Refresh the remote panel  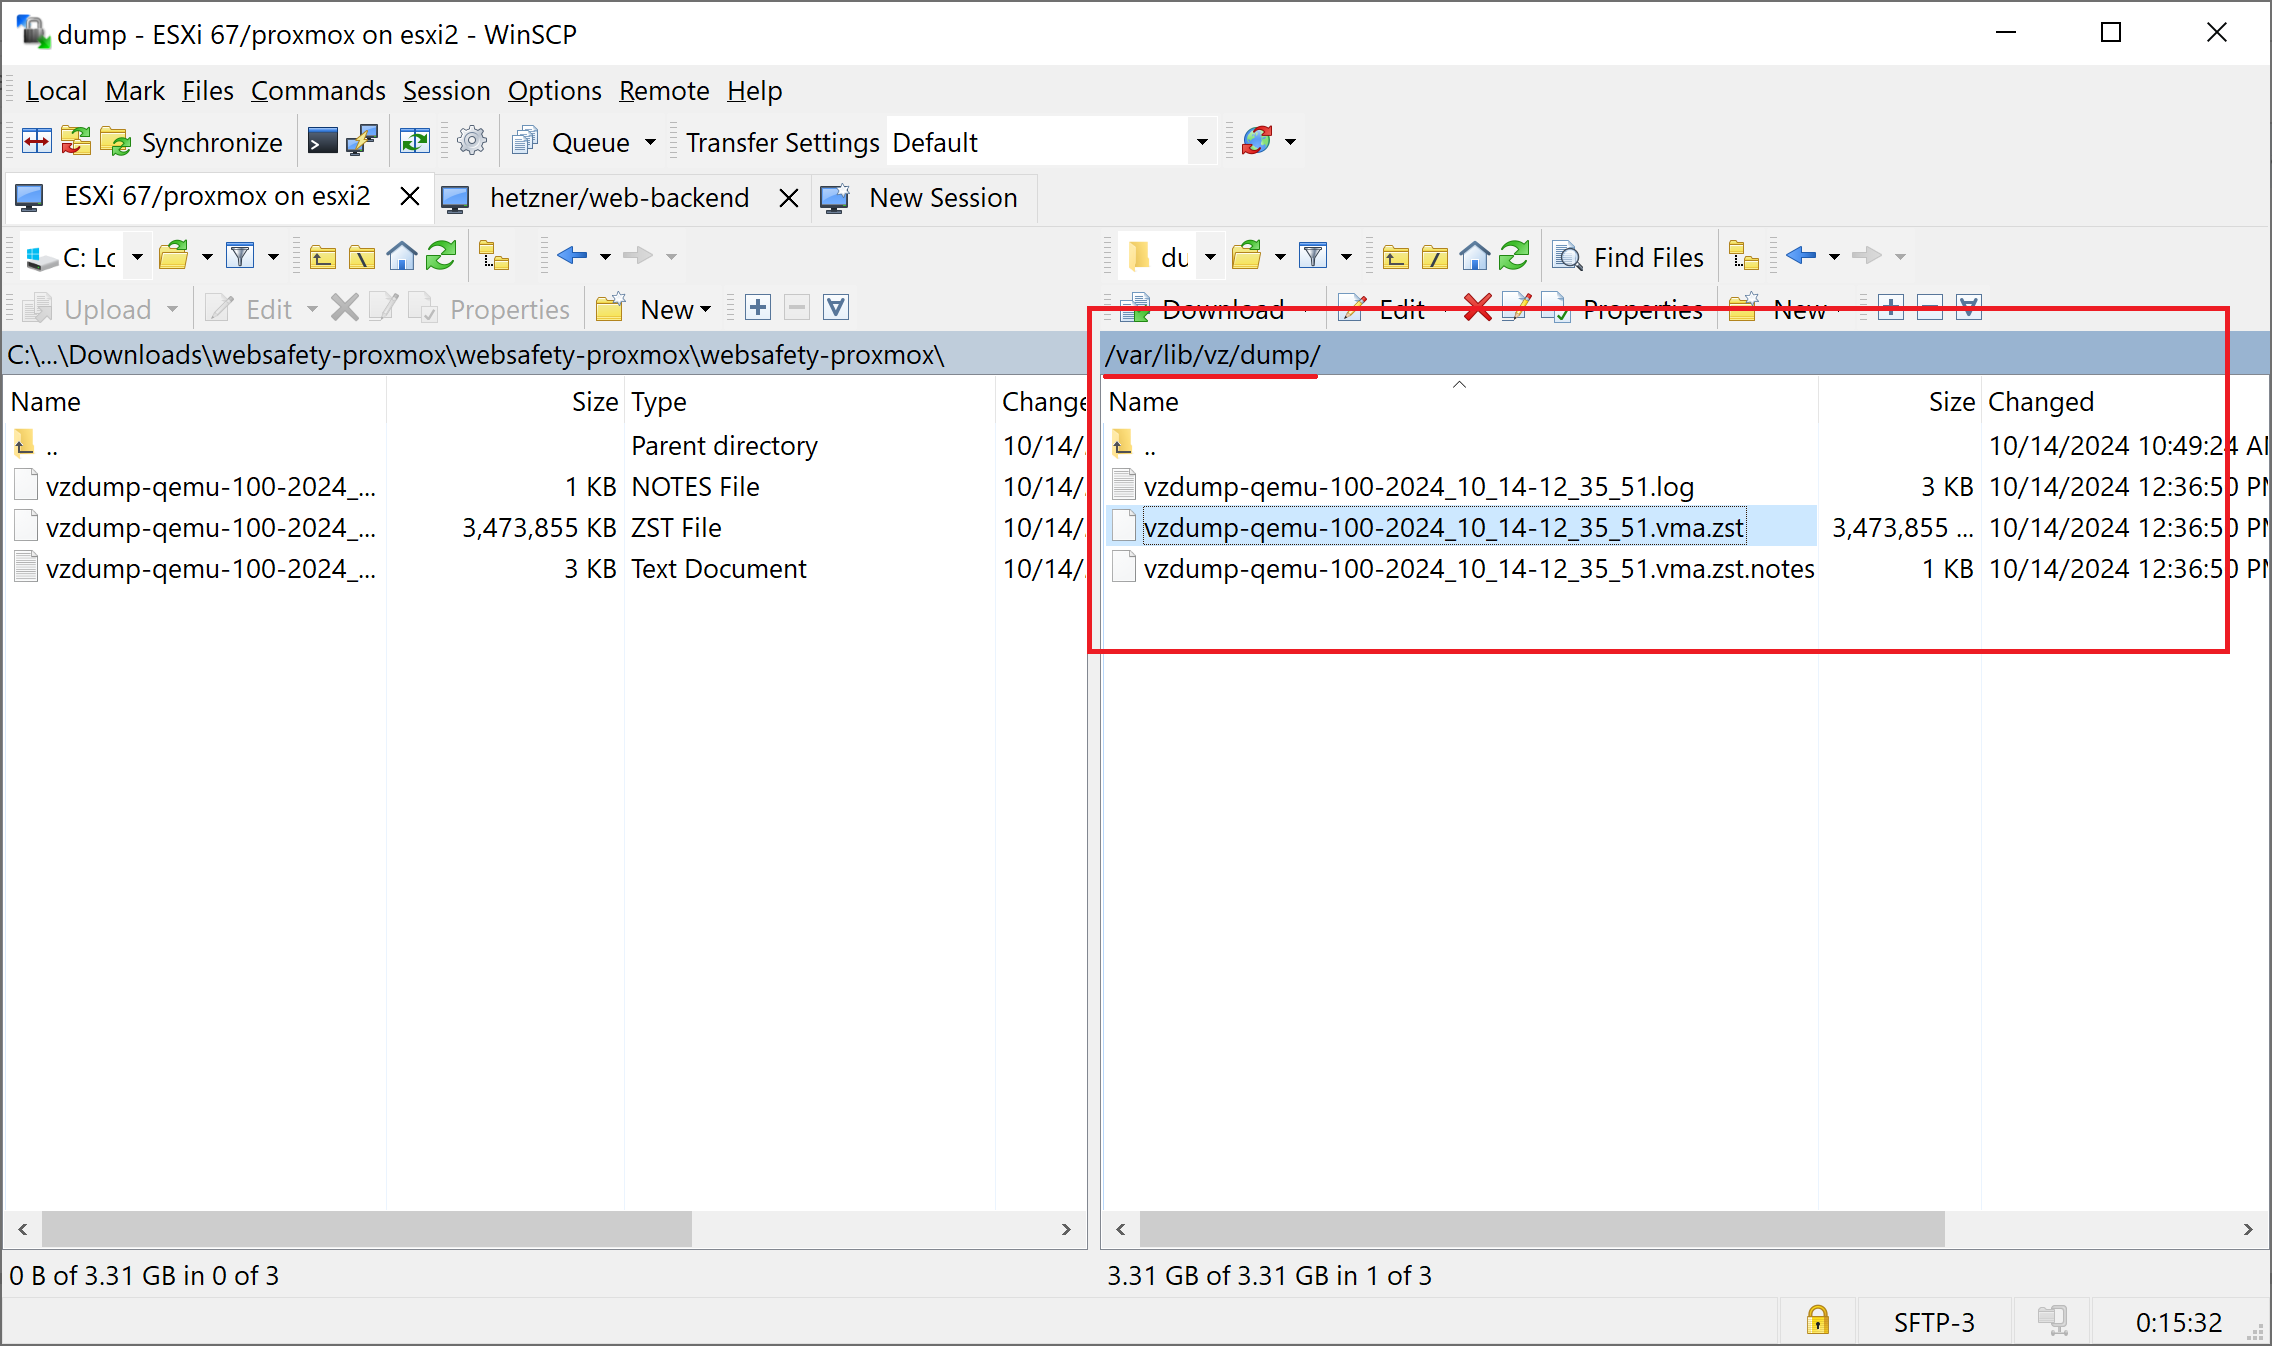tap(1514, 257)
